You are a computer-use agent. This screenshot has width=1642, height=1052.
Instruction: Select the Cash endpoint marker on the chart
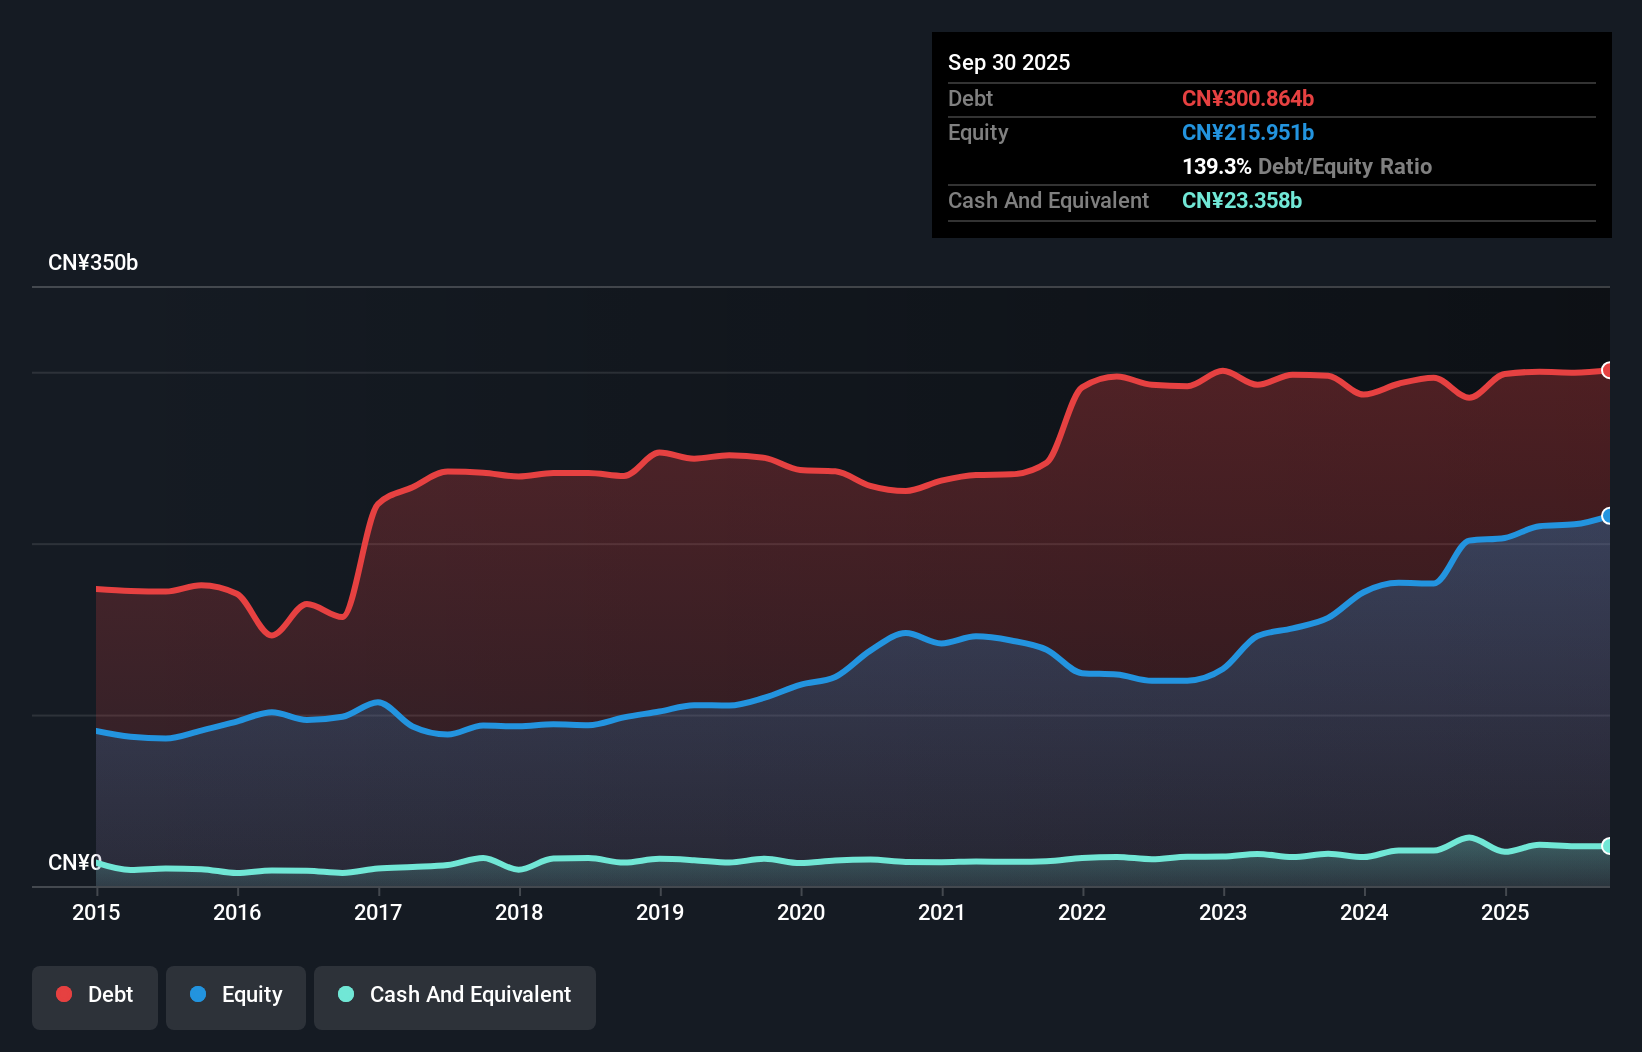coord(1608,846)
